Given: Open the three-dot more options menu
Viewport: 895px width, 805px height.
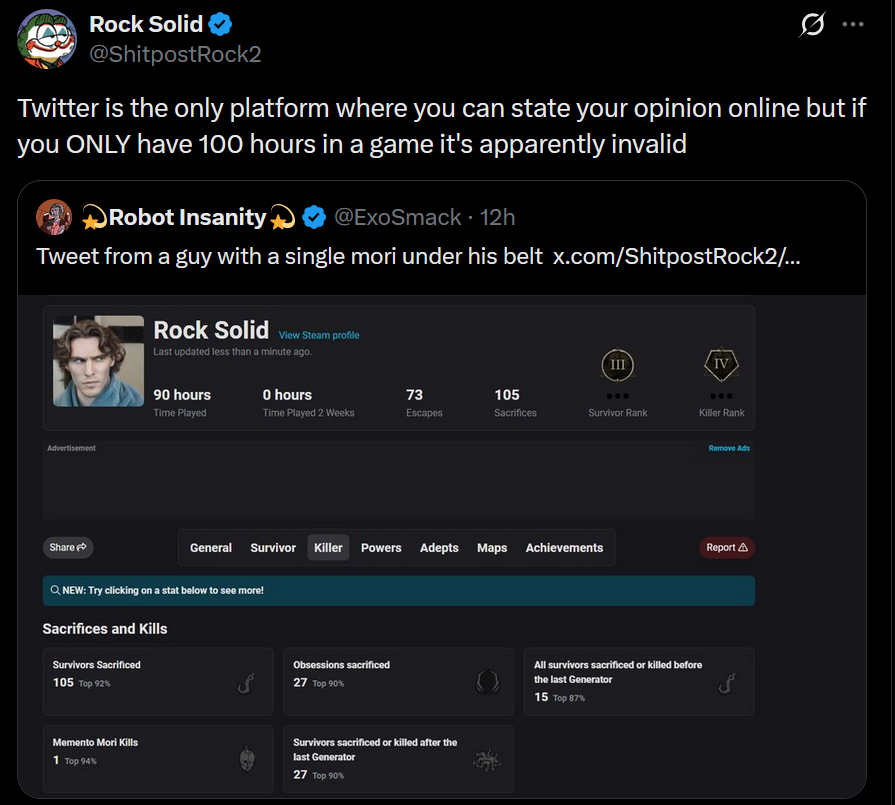Looking at the screenshot, I should [x=853, y=25].
